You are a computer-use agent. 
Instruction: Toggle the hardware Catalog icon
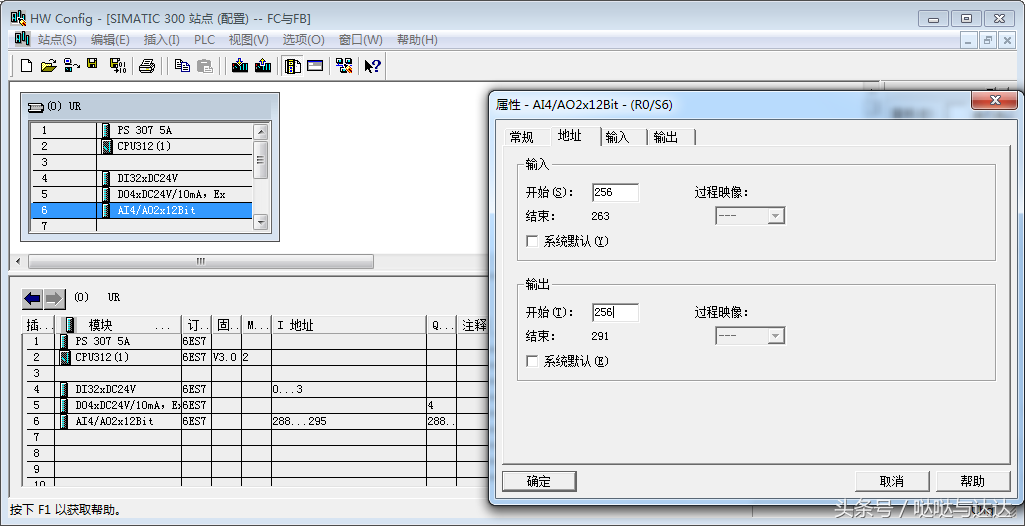(x=292, y=65)
